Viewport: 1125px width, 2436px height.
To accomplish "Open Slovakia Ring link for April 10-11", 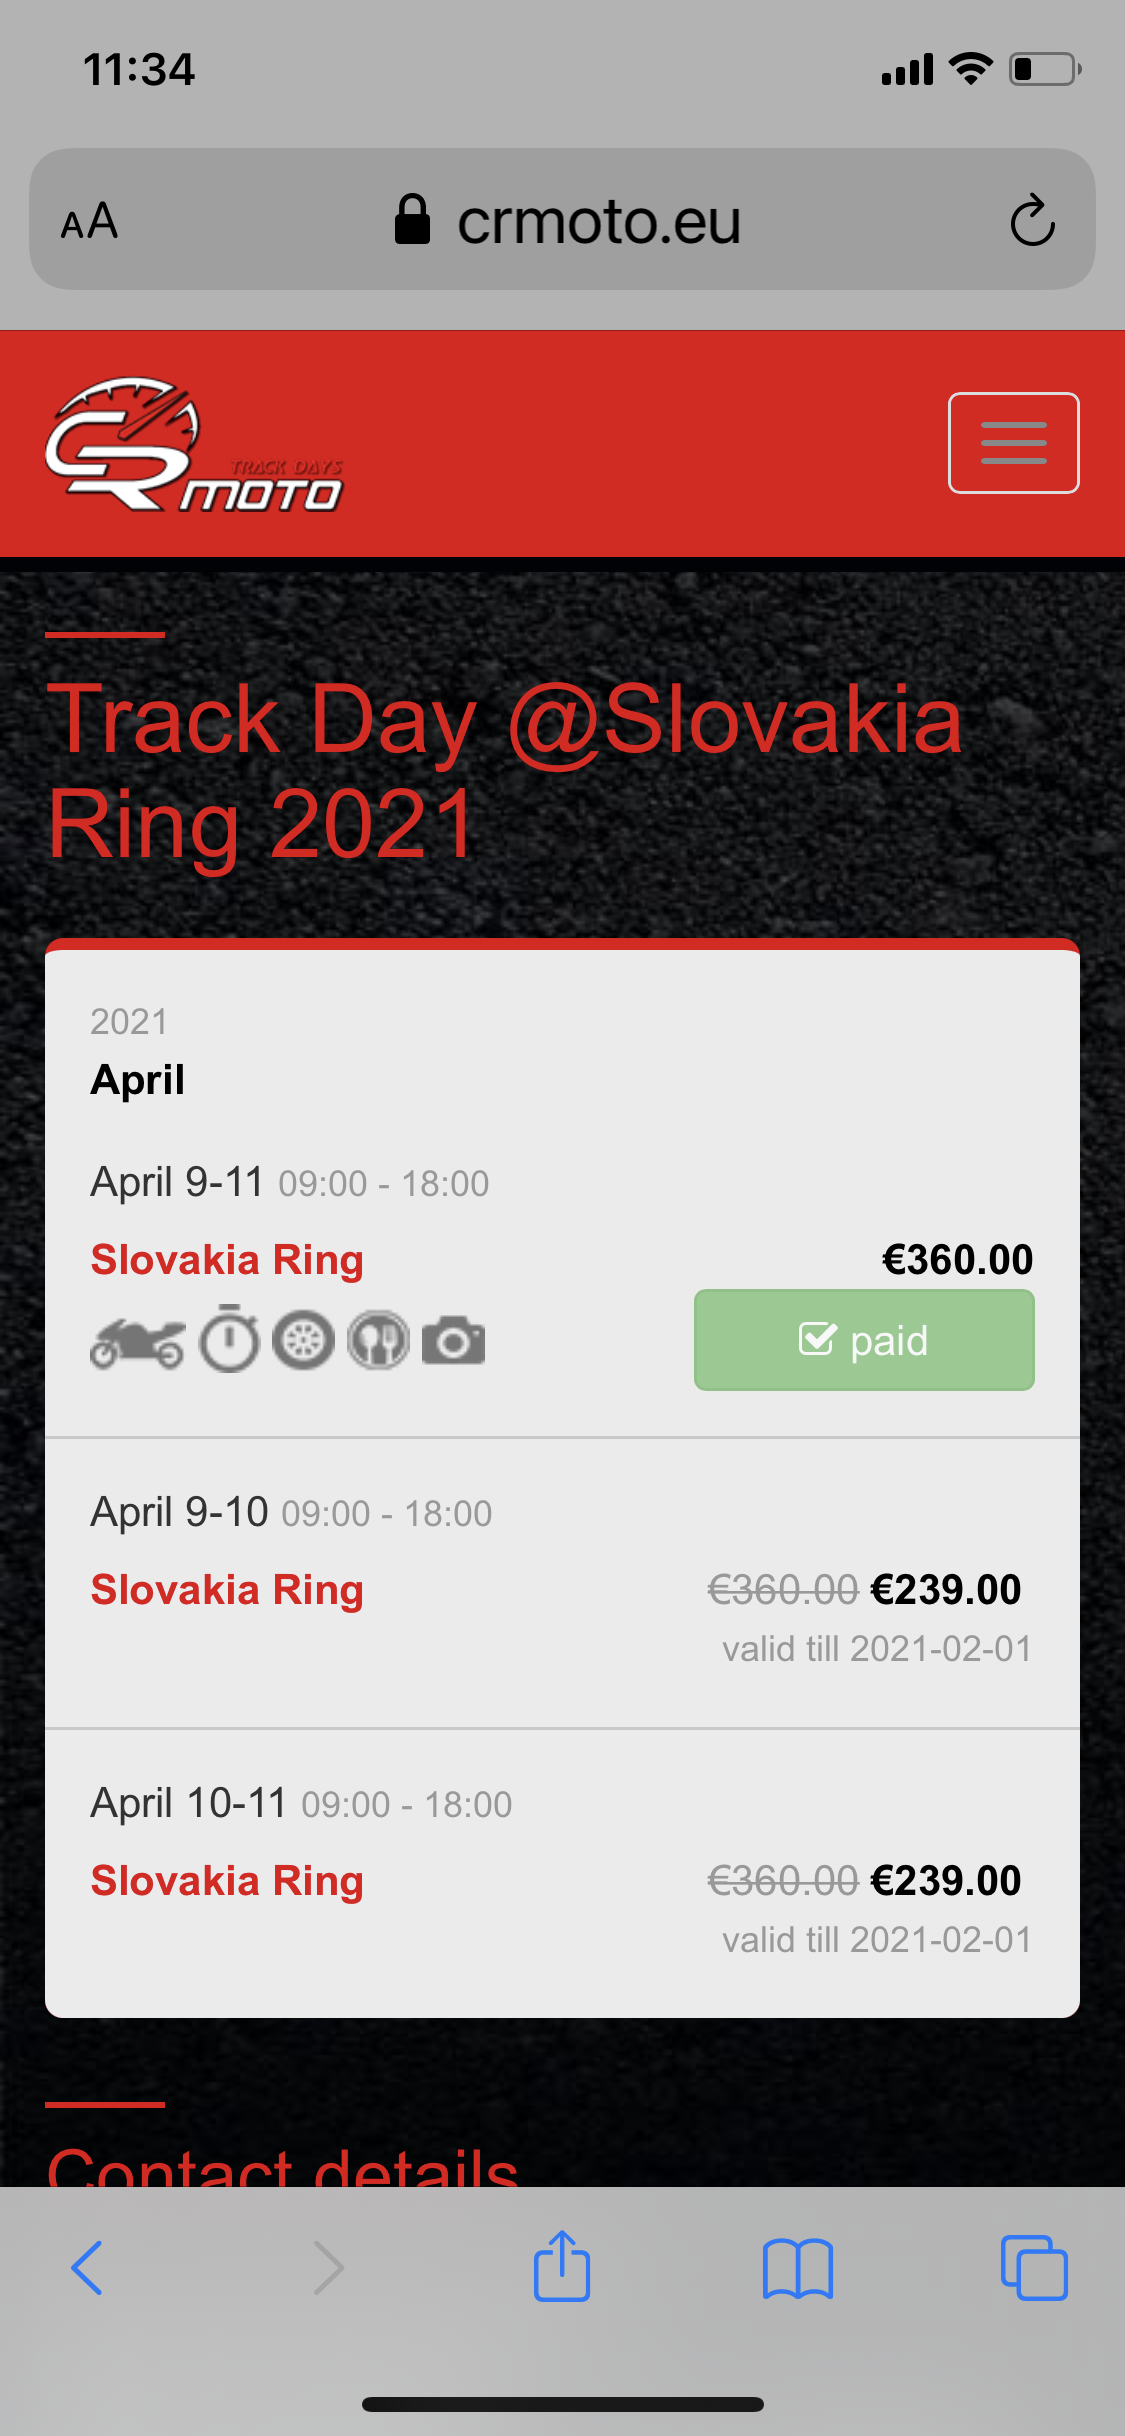I will (227, 1881).
